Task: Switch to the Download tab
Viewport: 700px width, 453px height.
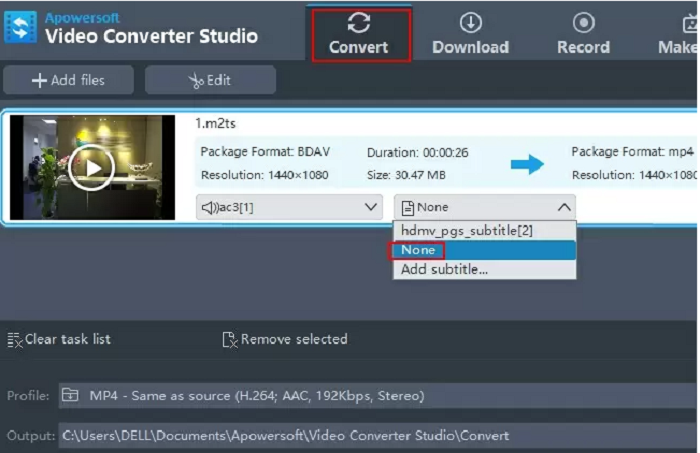Action: (470, 35)
